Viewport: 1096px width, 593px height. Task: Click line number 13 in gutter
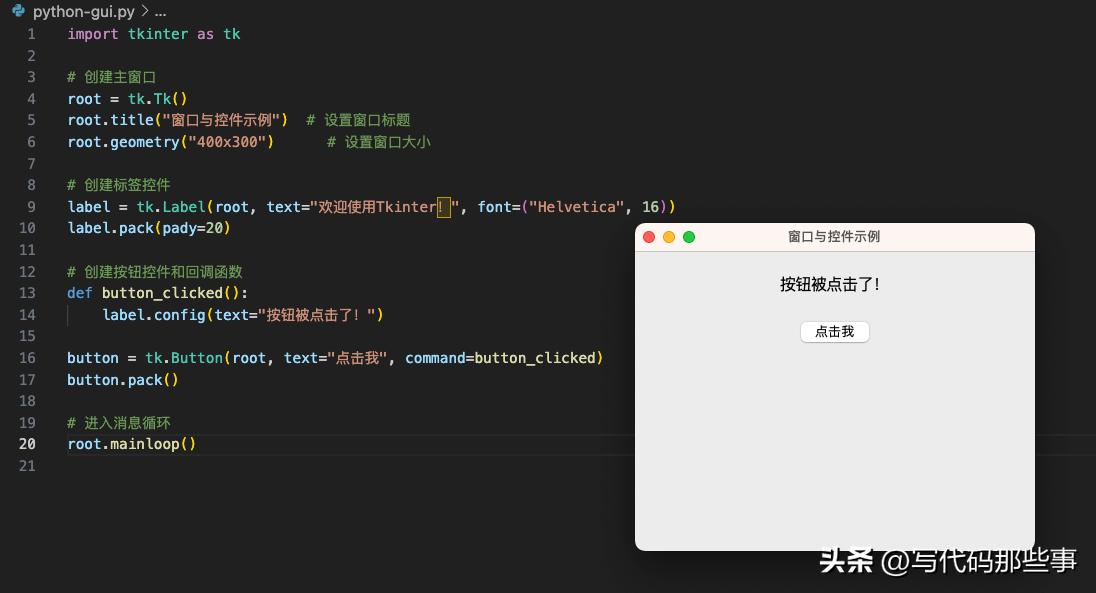(27, 292)
